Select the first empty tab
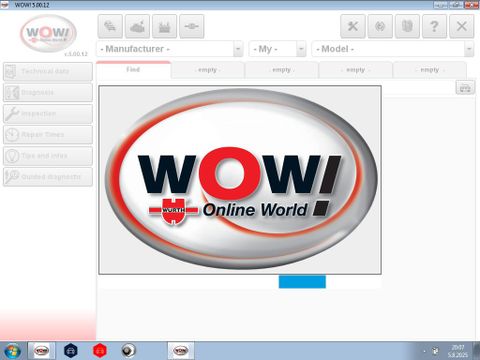 pos(208,70)
